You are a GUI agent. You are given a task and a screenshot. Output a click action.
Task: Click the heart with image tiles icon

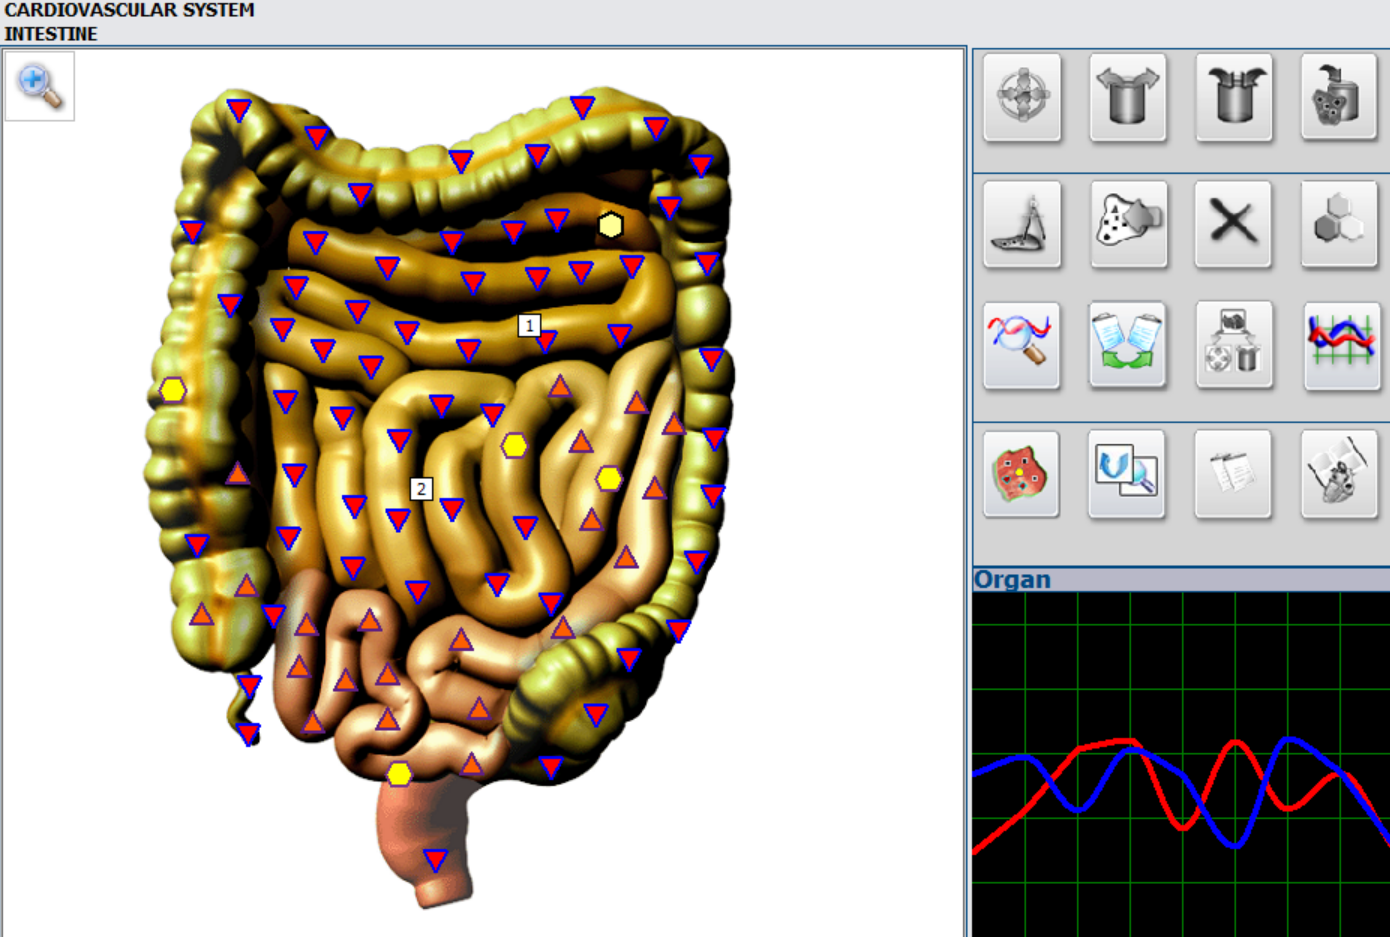1340,474
